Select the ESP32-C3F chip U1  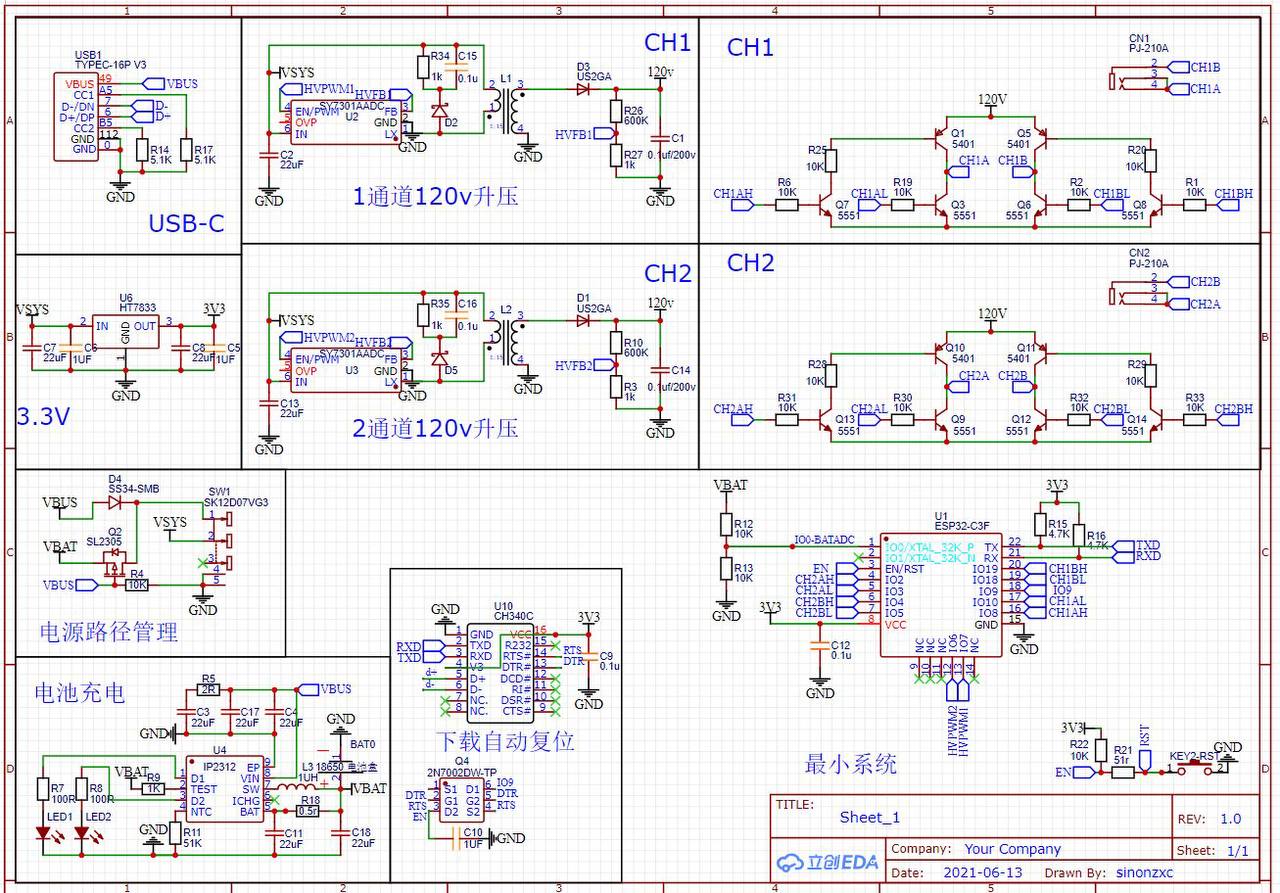940,594
